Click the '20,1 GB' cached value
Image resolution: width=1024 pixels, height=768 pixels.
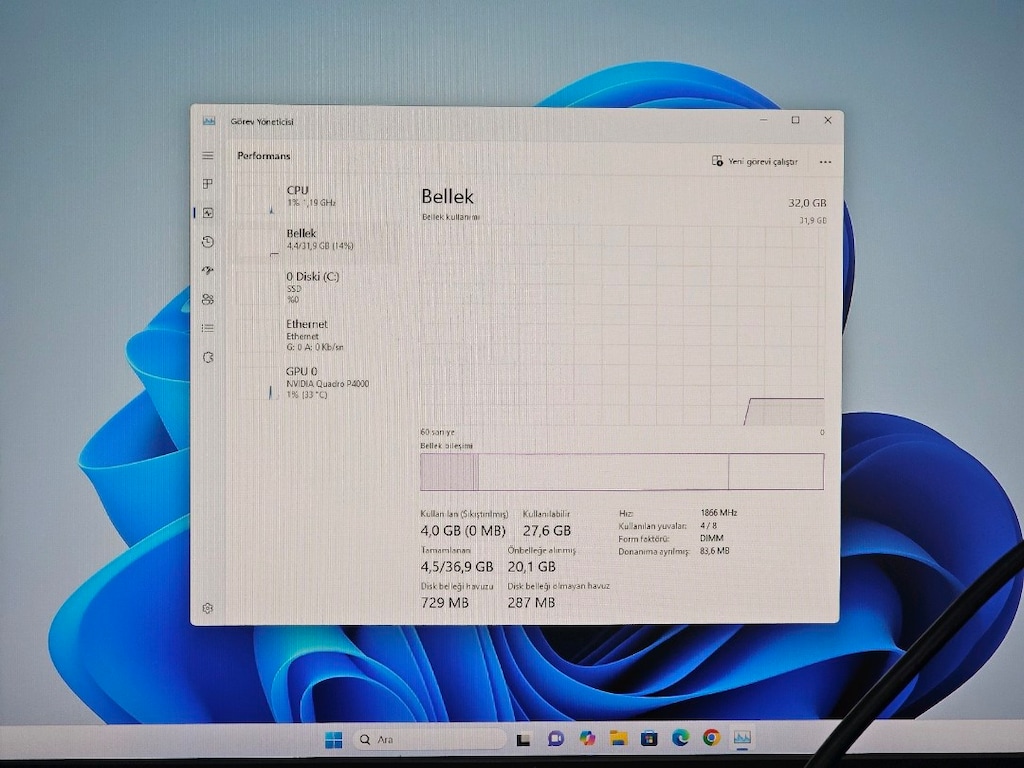click(532, 566)
